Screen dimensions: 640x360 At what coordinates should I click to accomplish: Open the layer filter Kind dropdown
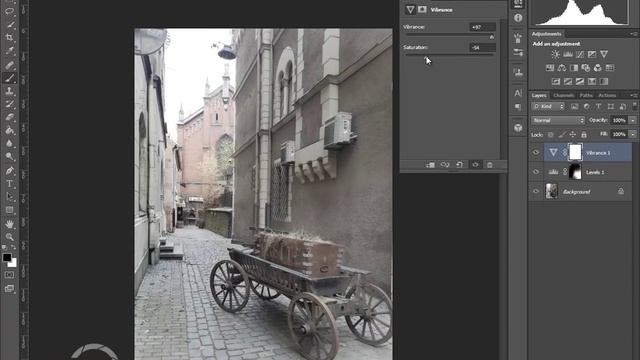(548, 107)
